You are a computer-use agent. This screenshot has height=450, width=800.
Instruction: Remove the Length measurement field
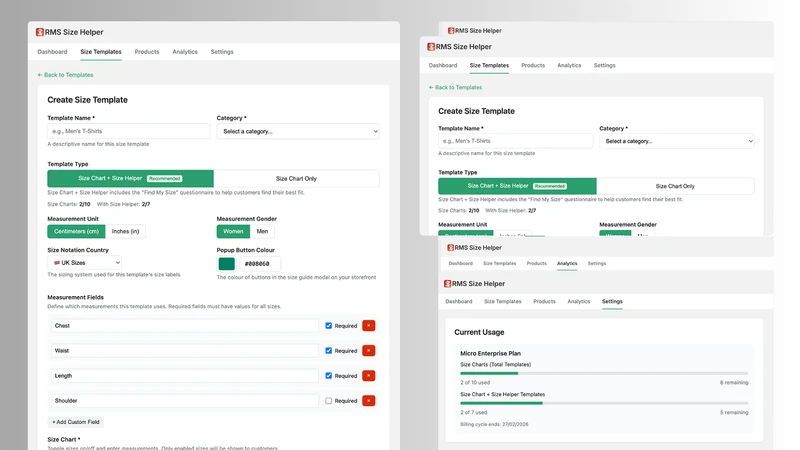(368, 376)
